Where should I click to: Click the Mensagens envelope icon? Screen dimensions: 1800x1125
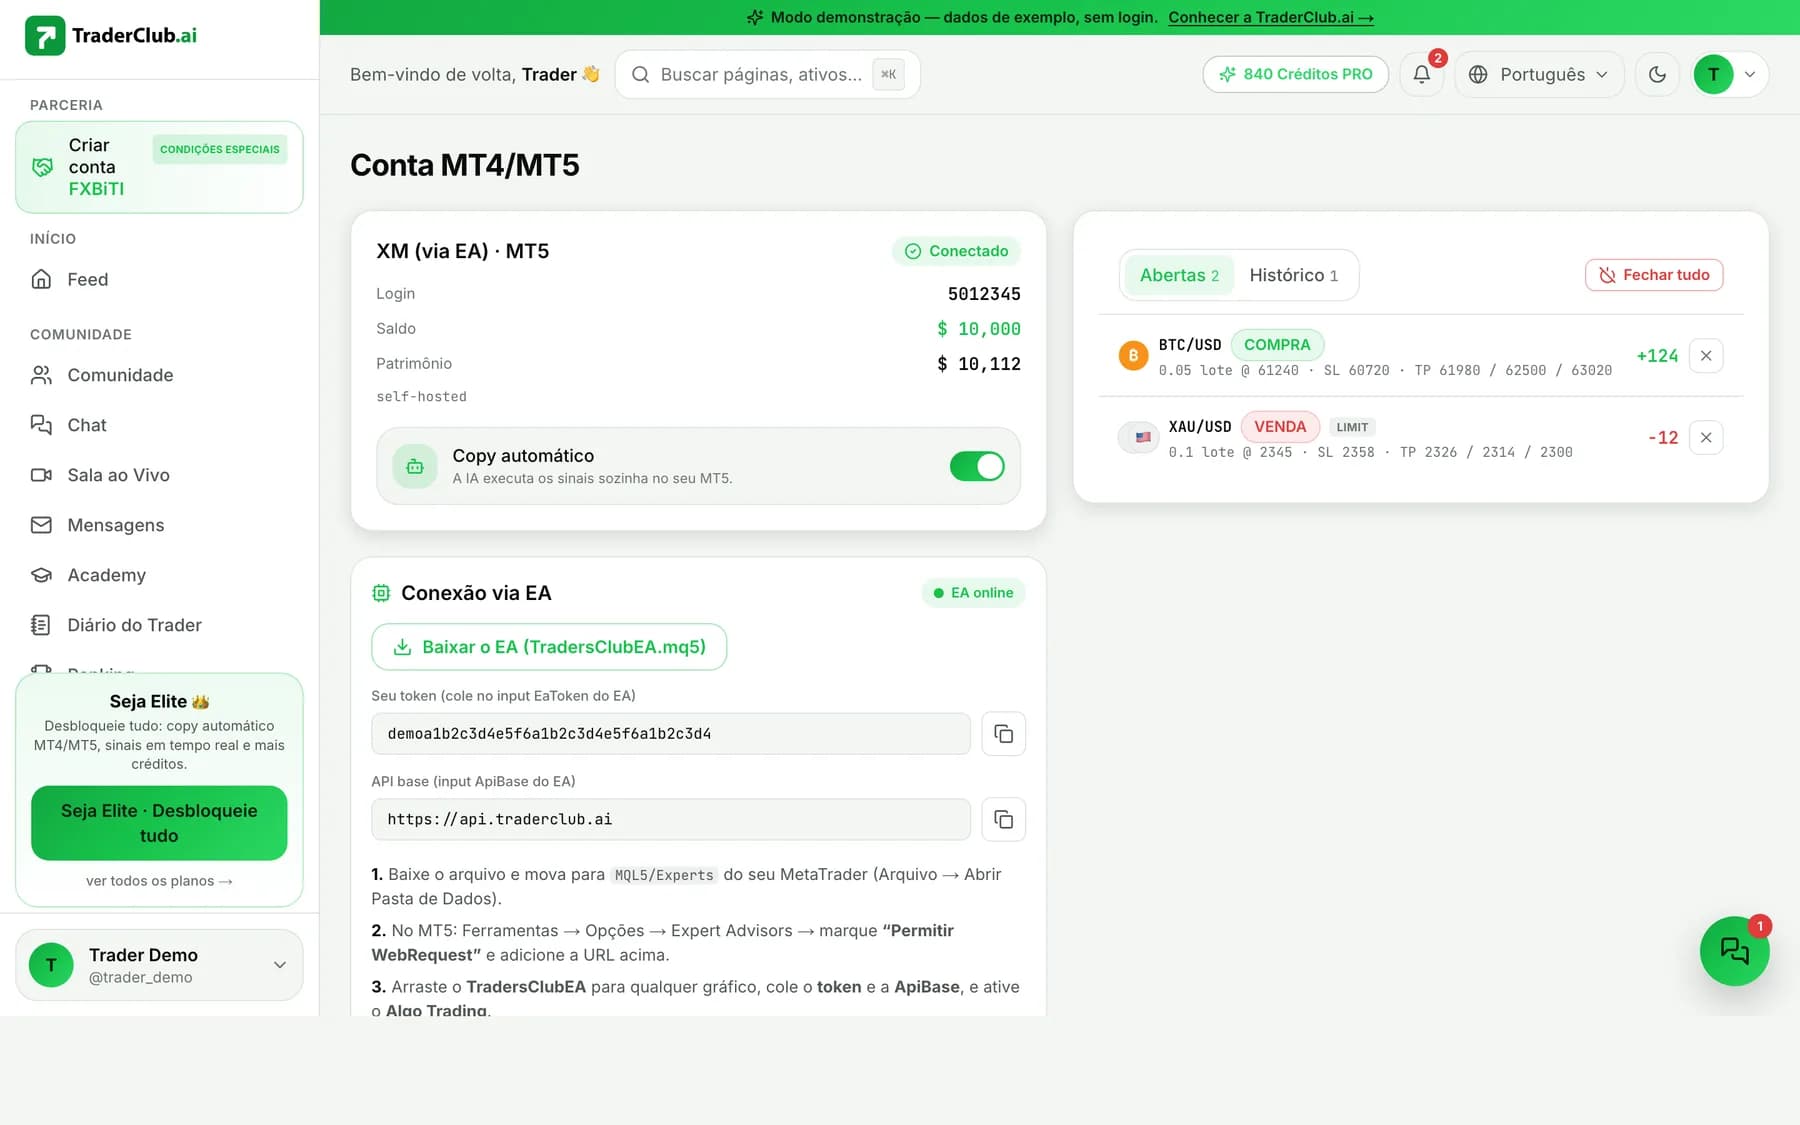click(x=41, y=525)
